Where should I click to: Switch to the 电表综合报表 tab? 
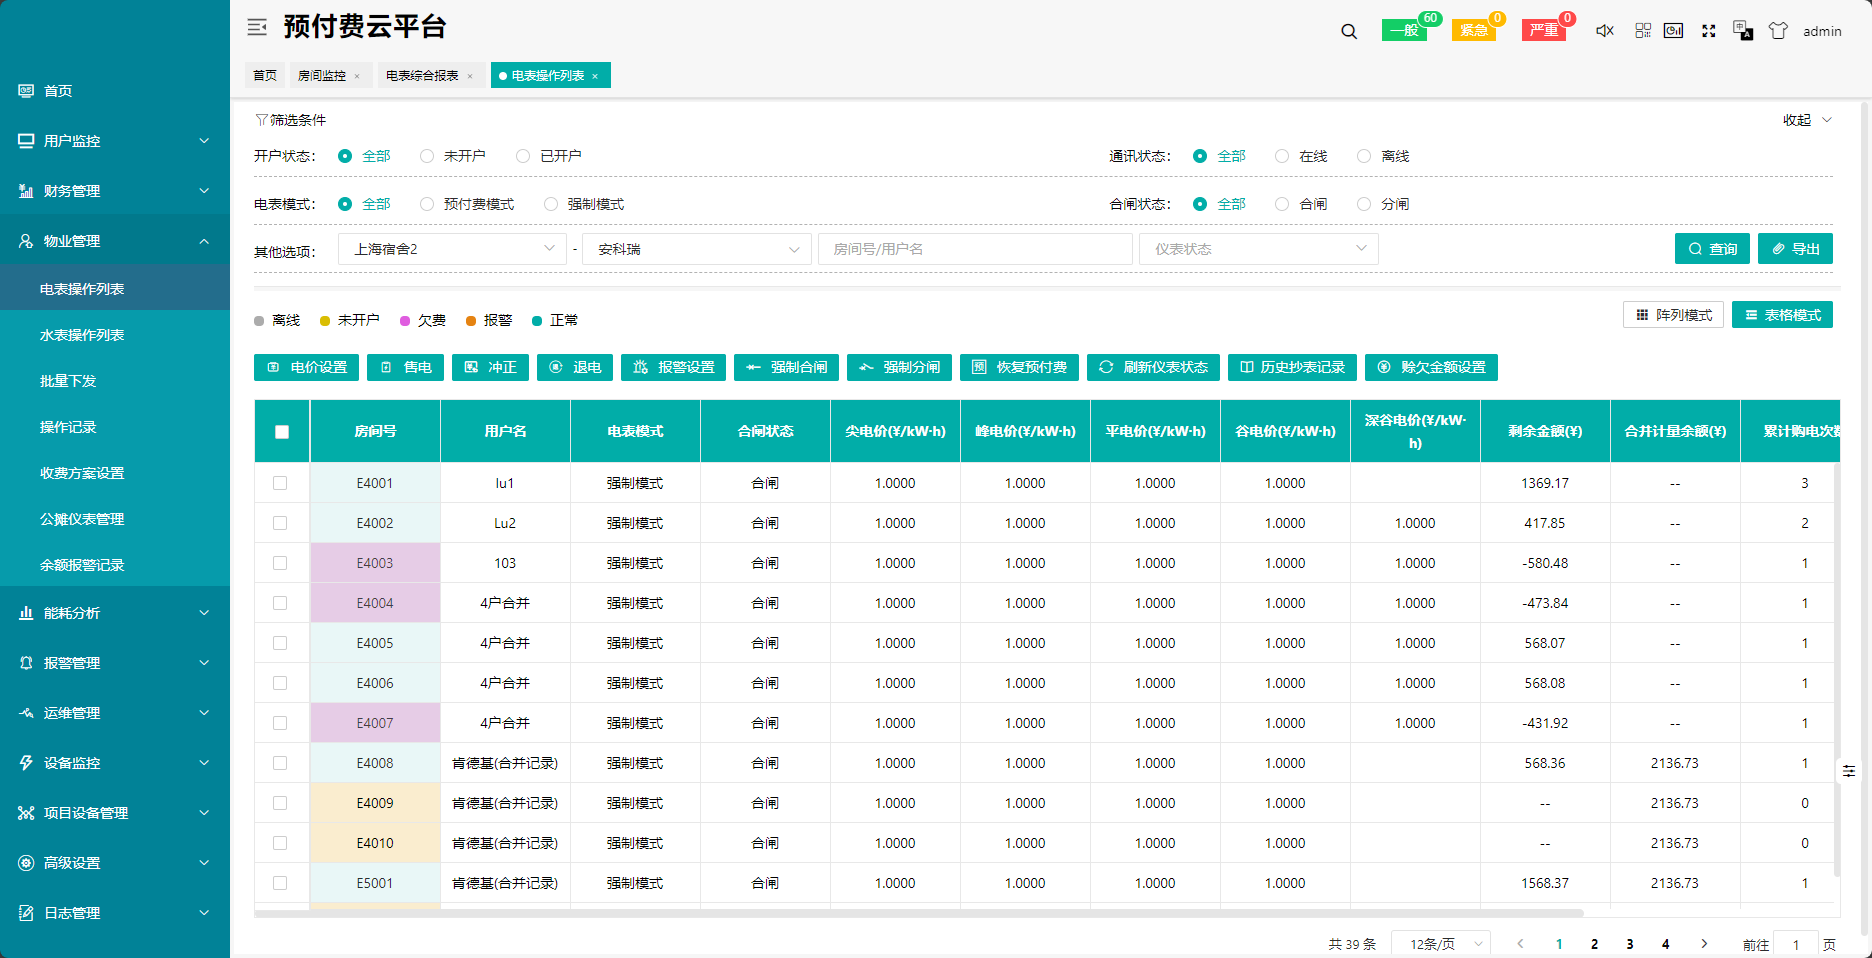pyautogui.click(x=422, y=76)
